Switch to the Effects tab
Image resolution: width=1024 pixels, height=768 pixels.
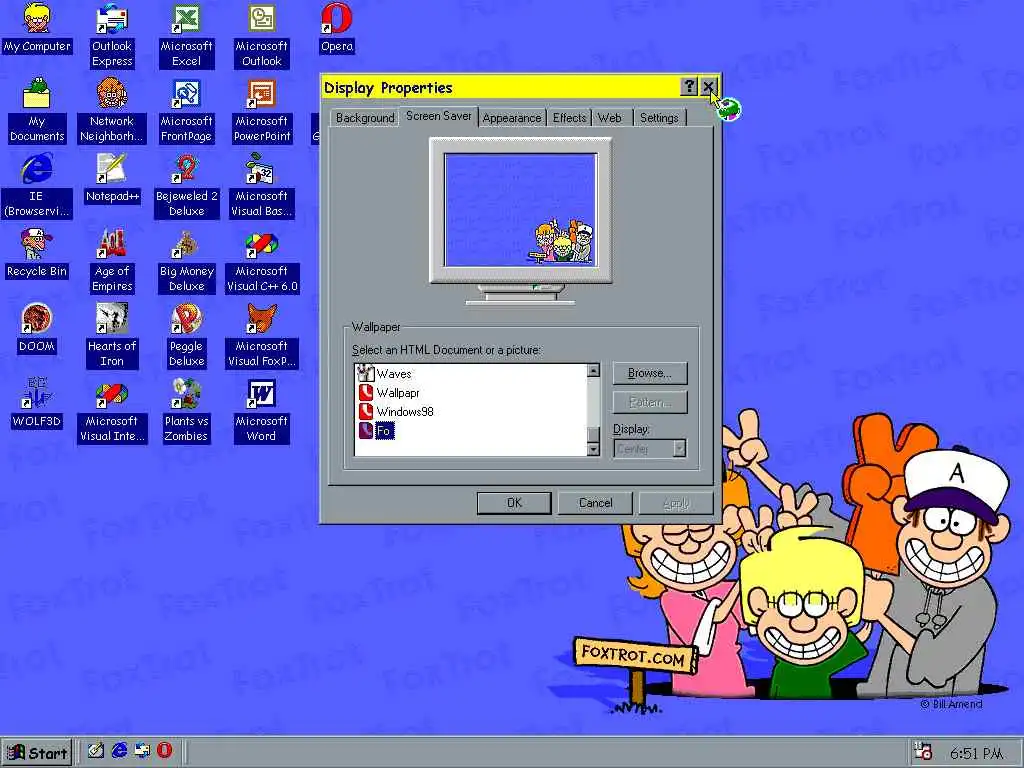pyautogui.click(x=569, y=118)
